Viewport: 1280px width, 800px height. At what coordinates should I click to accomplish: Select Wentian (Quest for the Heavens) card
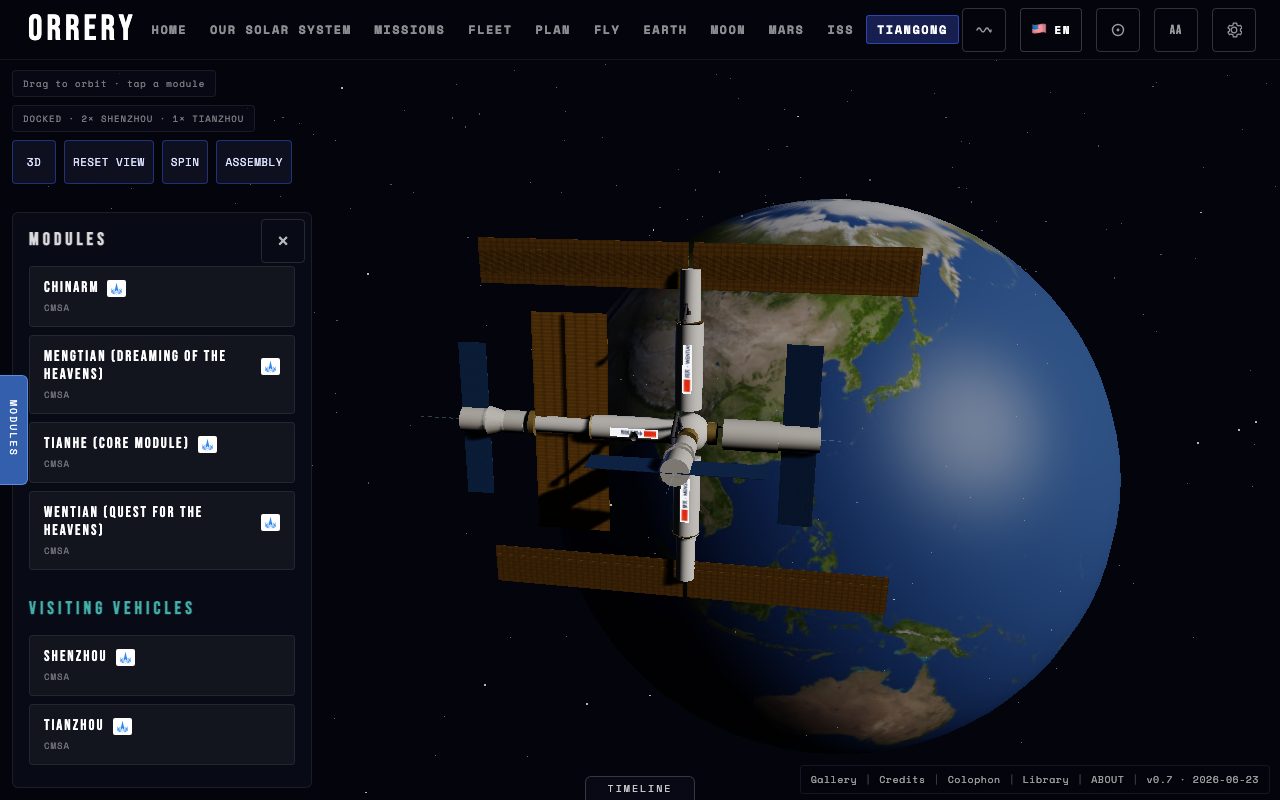[162, 530]
